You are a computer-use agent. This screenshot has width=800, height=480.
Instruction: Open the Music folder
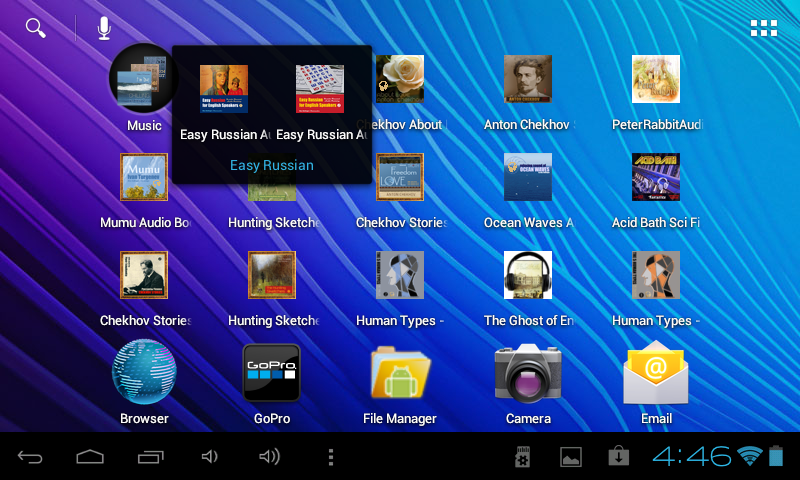[144, 79]
